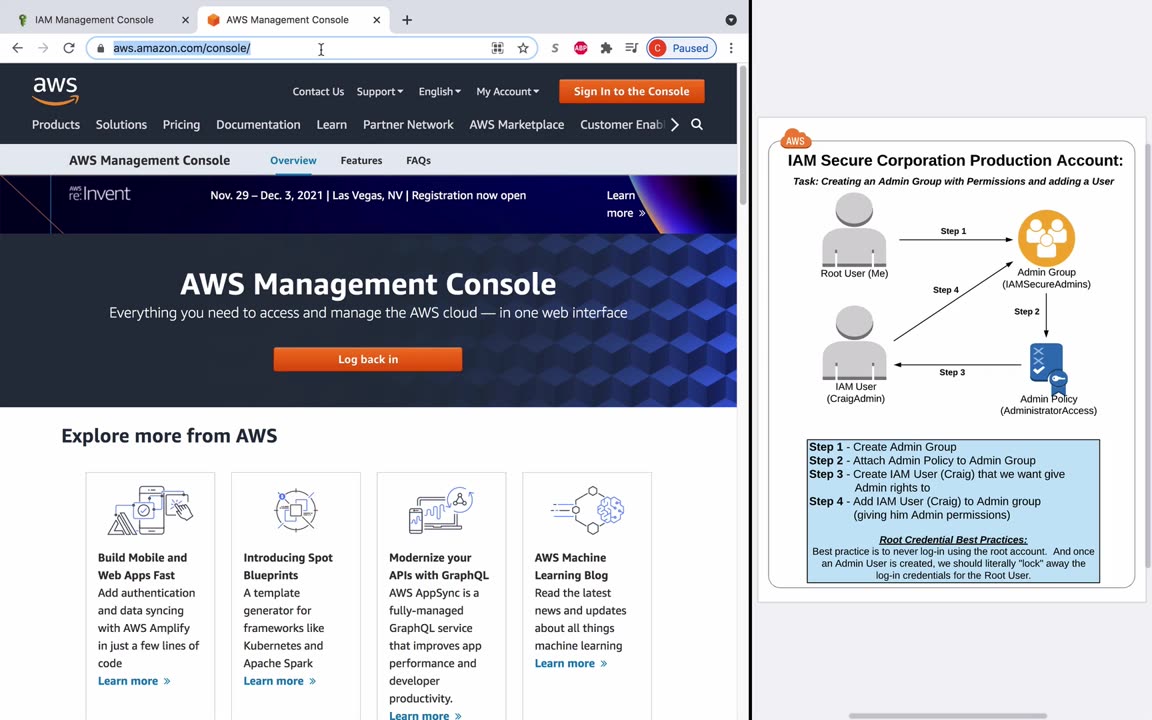Click the Machine Learning Blog illustration
The width and height of the screenshot is (1152, 720).
pos(588,510)
